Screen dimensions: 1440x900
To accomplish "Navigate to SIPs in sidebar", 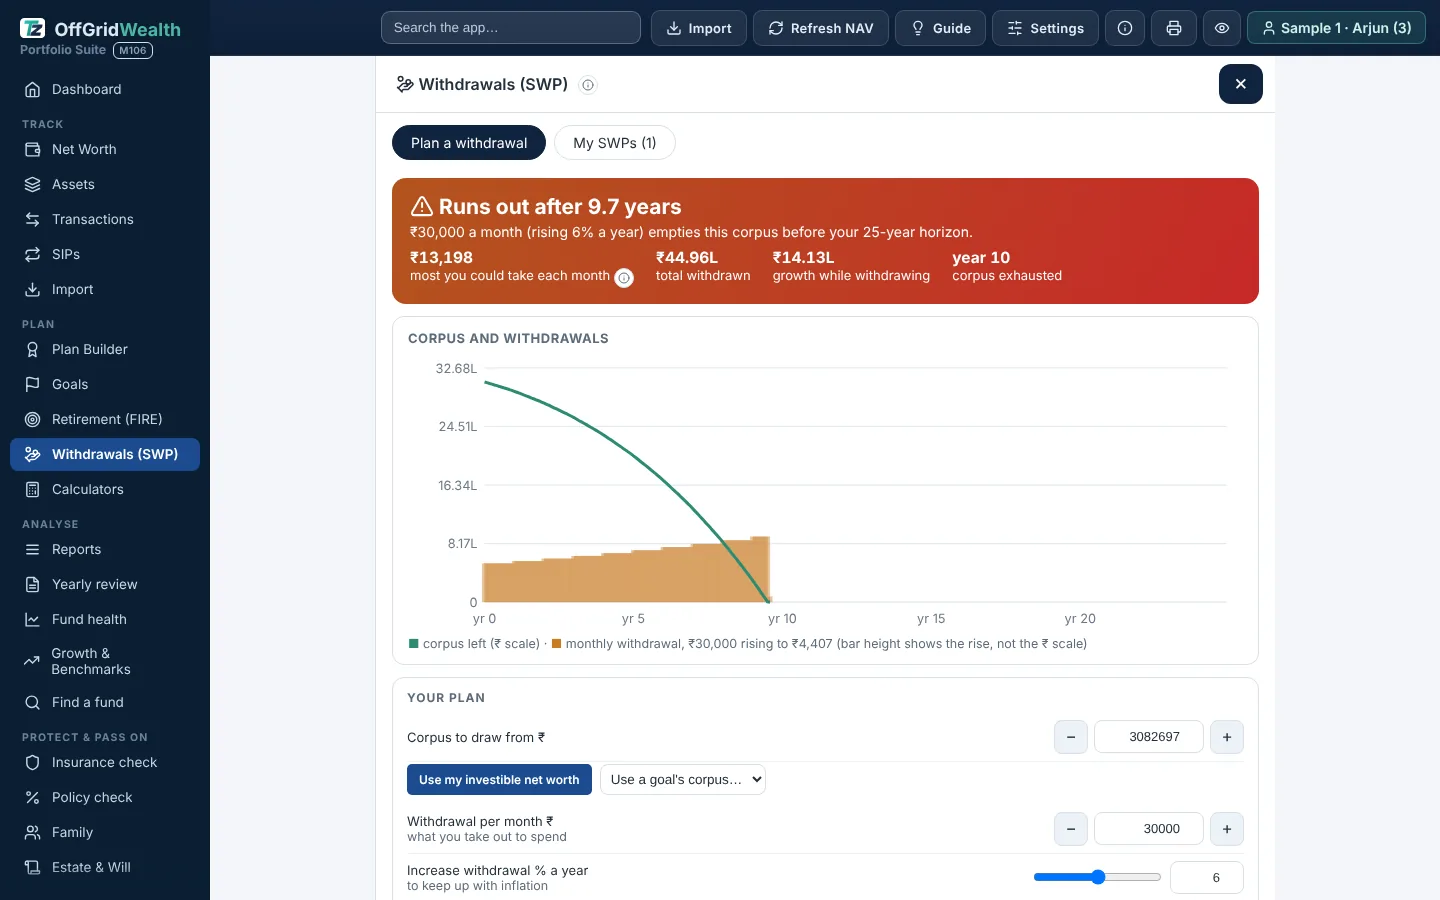I will point(105,254).
